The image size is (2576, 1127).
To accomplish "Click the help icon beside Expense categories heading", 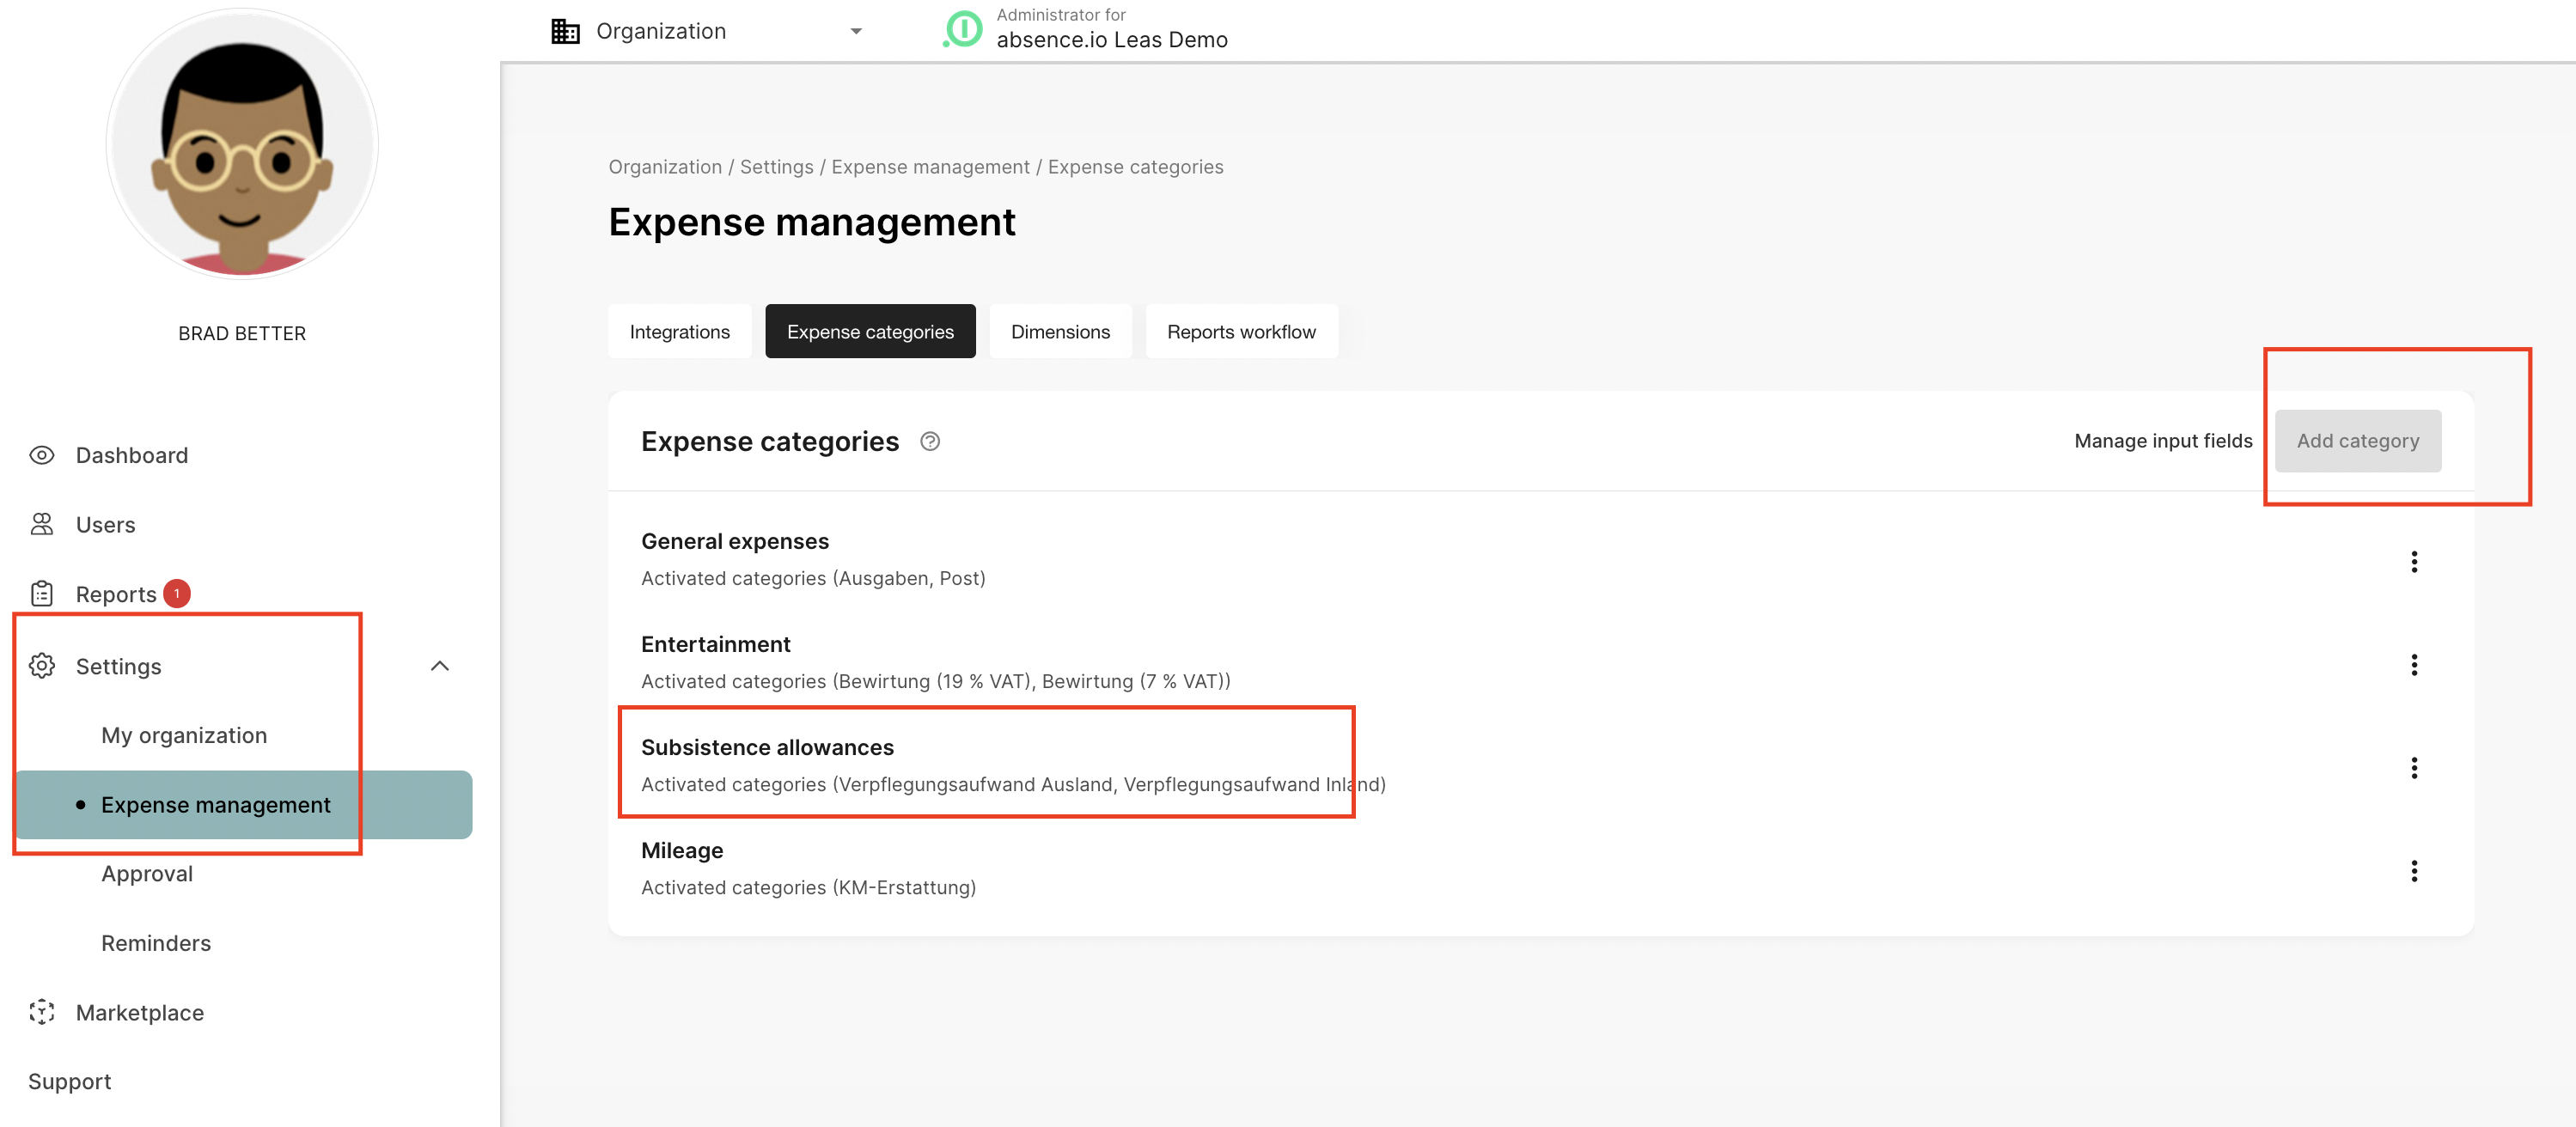I will click(930, 441).
